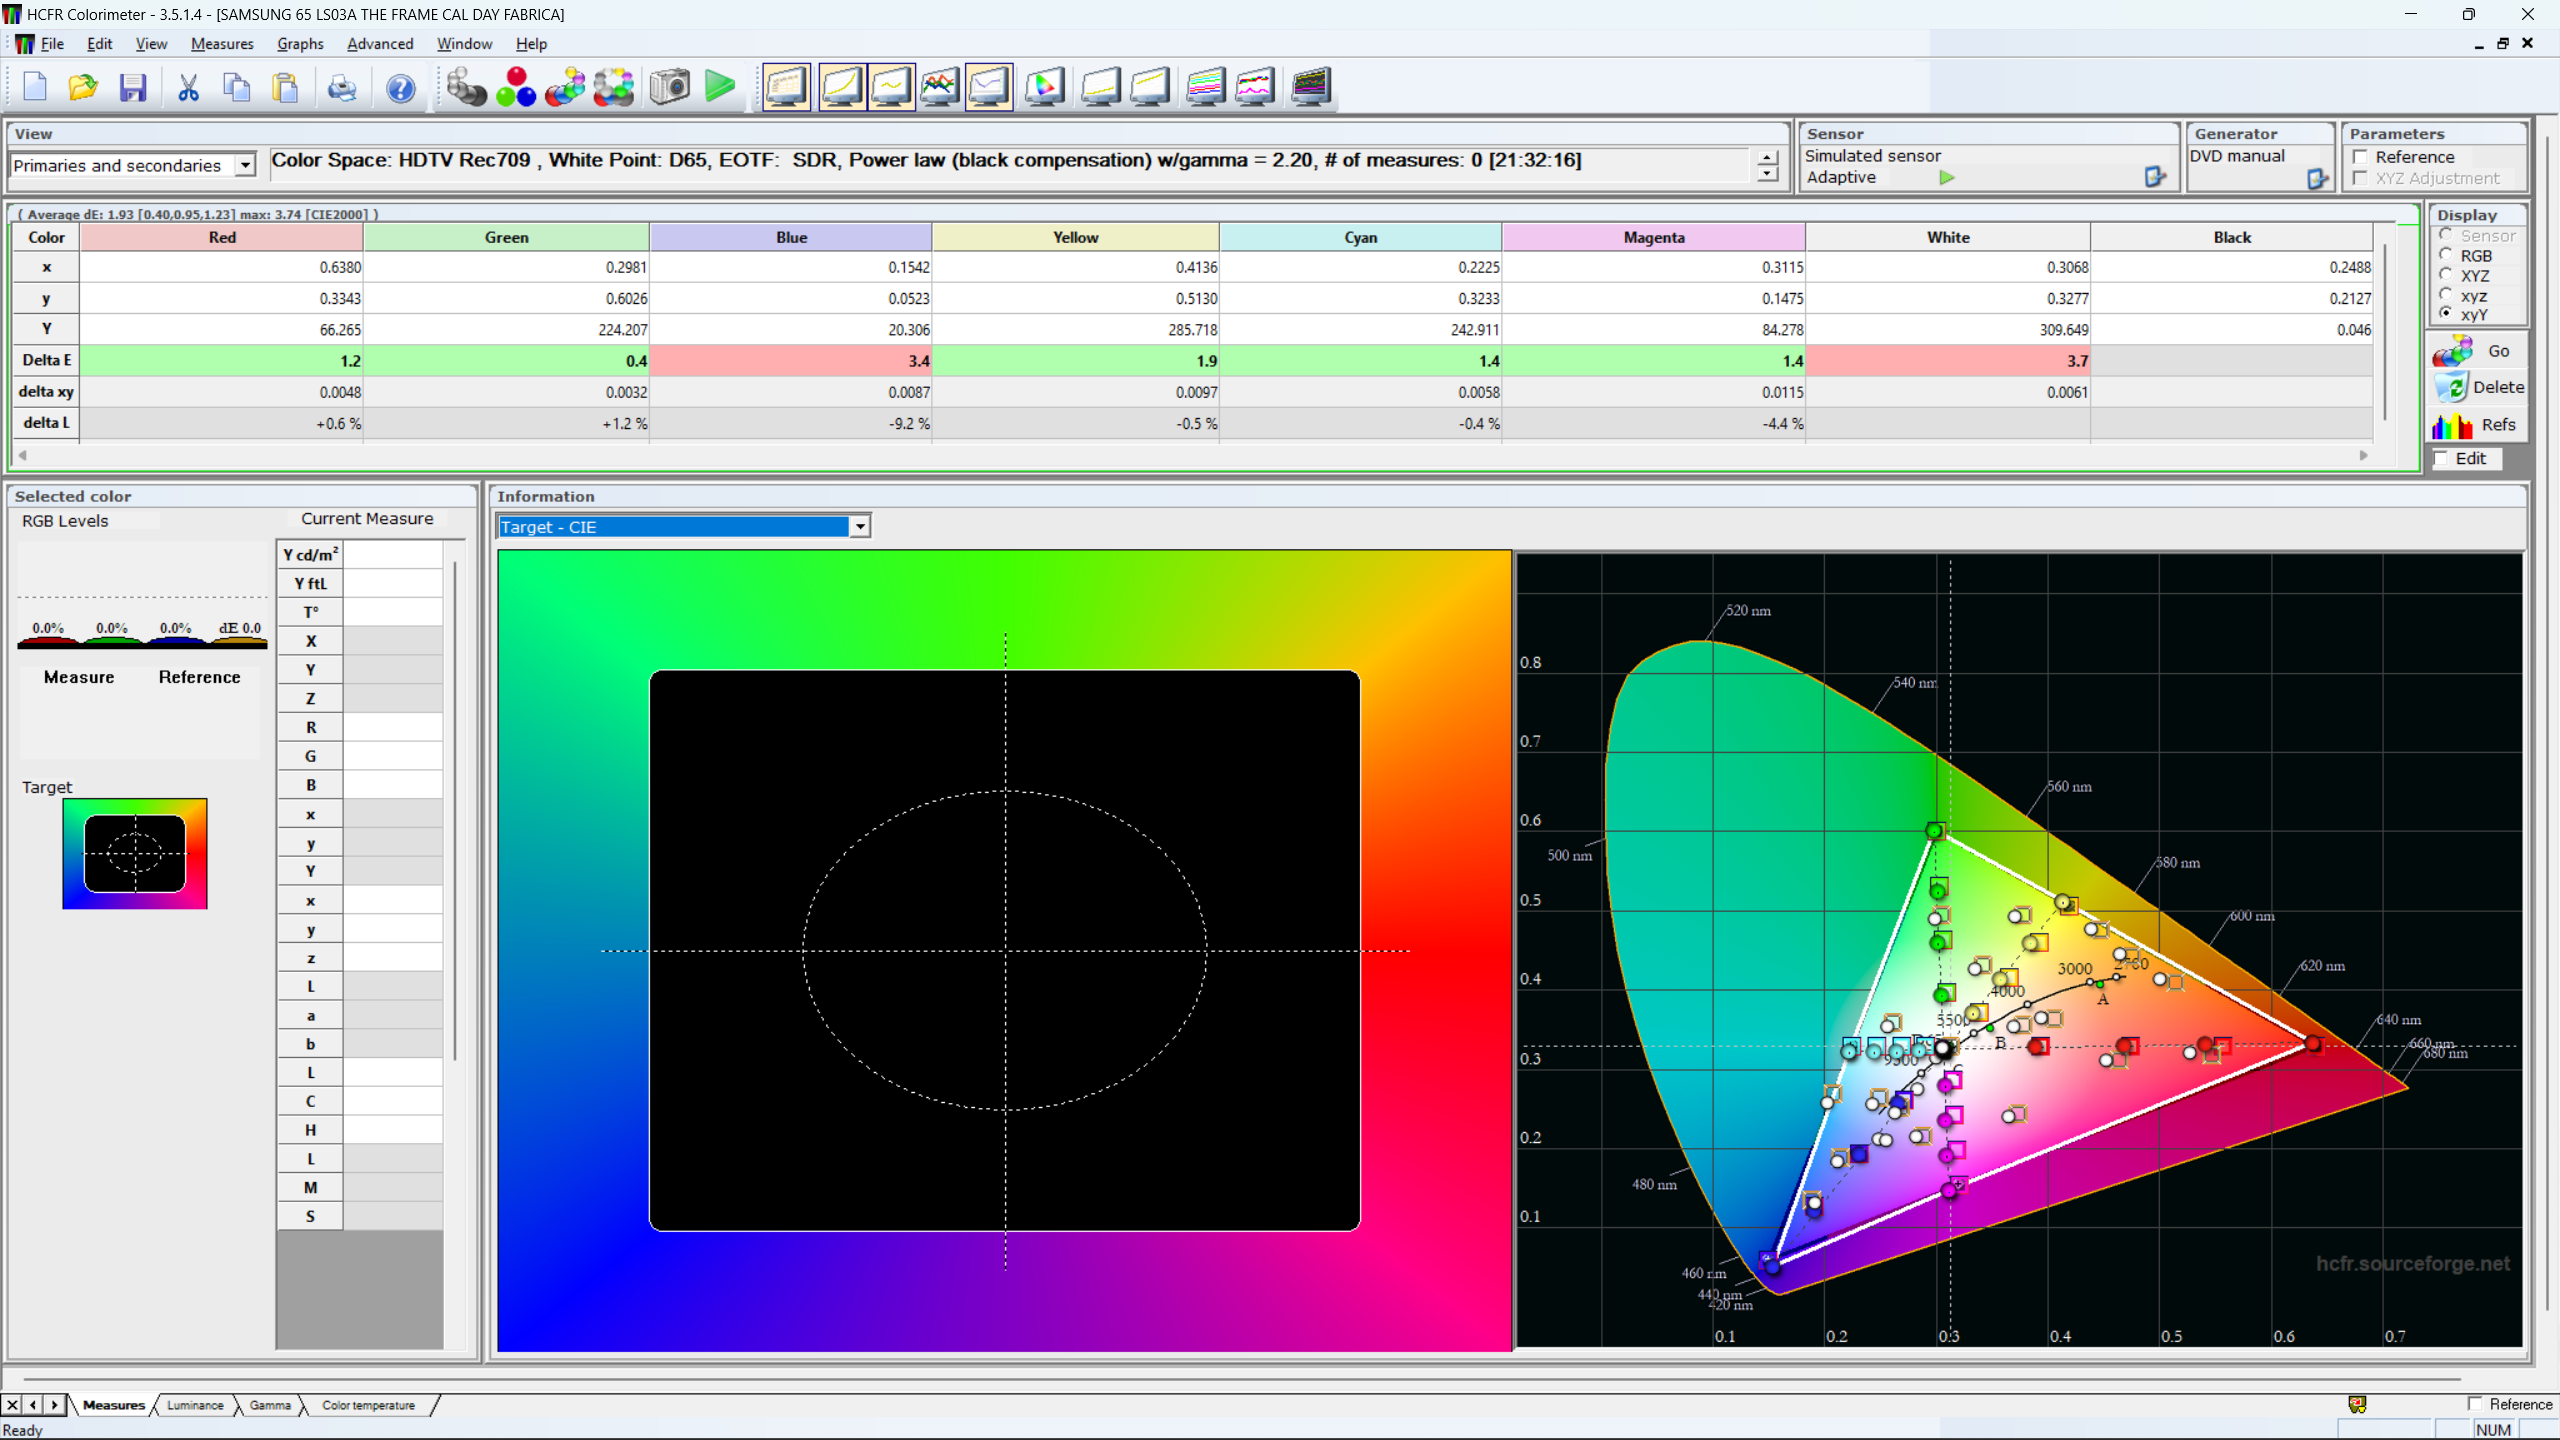Click the info text stepper up arrow
Screen dimensions: 2560x1440
point(1767,157)
